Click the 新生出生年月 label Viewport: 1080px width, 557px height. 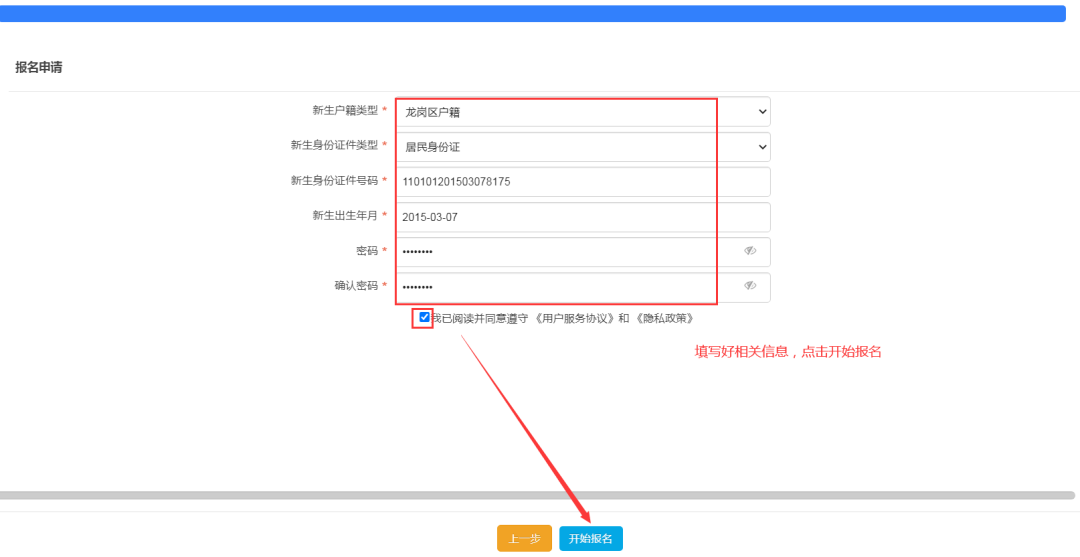(345, 216)
